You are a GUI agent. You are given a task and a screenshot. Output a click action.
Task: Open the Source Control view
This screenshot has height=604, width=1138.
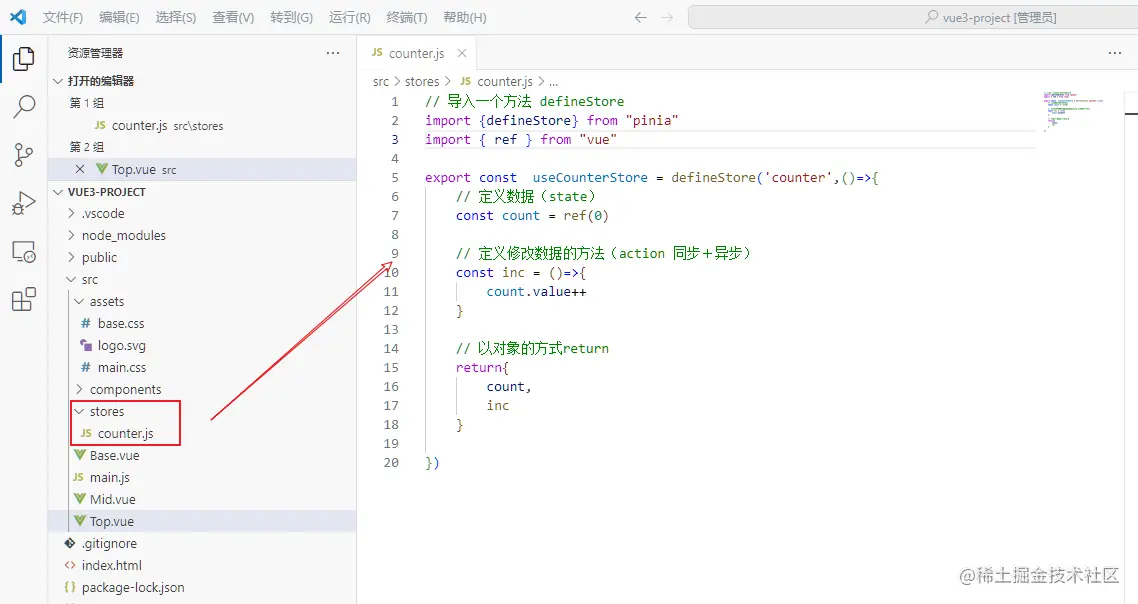pos(23,155)
